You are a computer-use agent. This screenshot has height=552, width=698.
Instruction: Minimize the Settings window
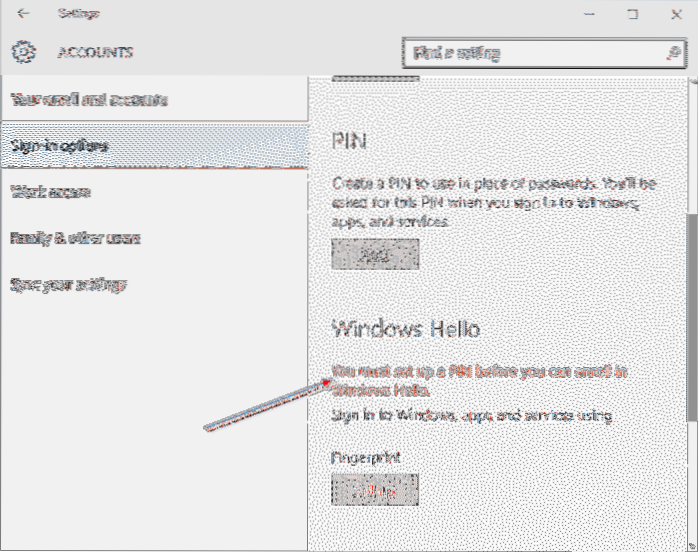click(x=589, y=14)
